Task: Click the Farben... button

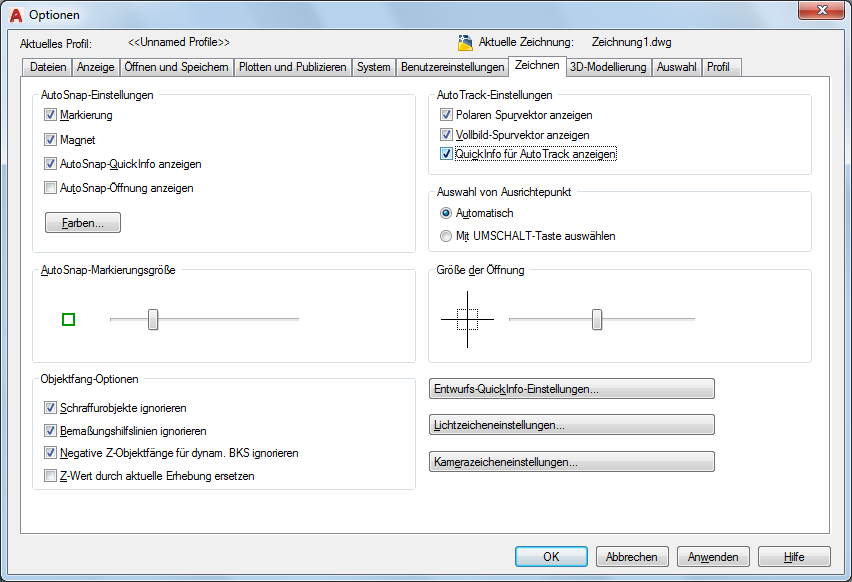Action: click(83, 222)
